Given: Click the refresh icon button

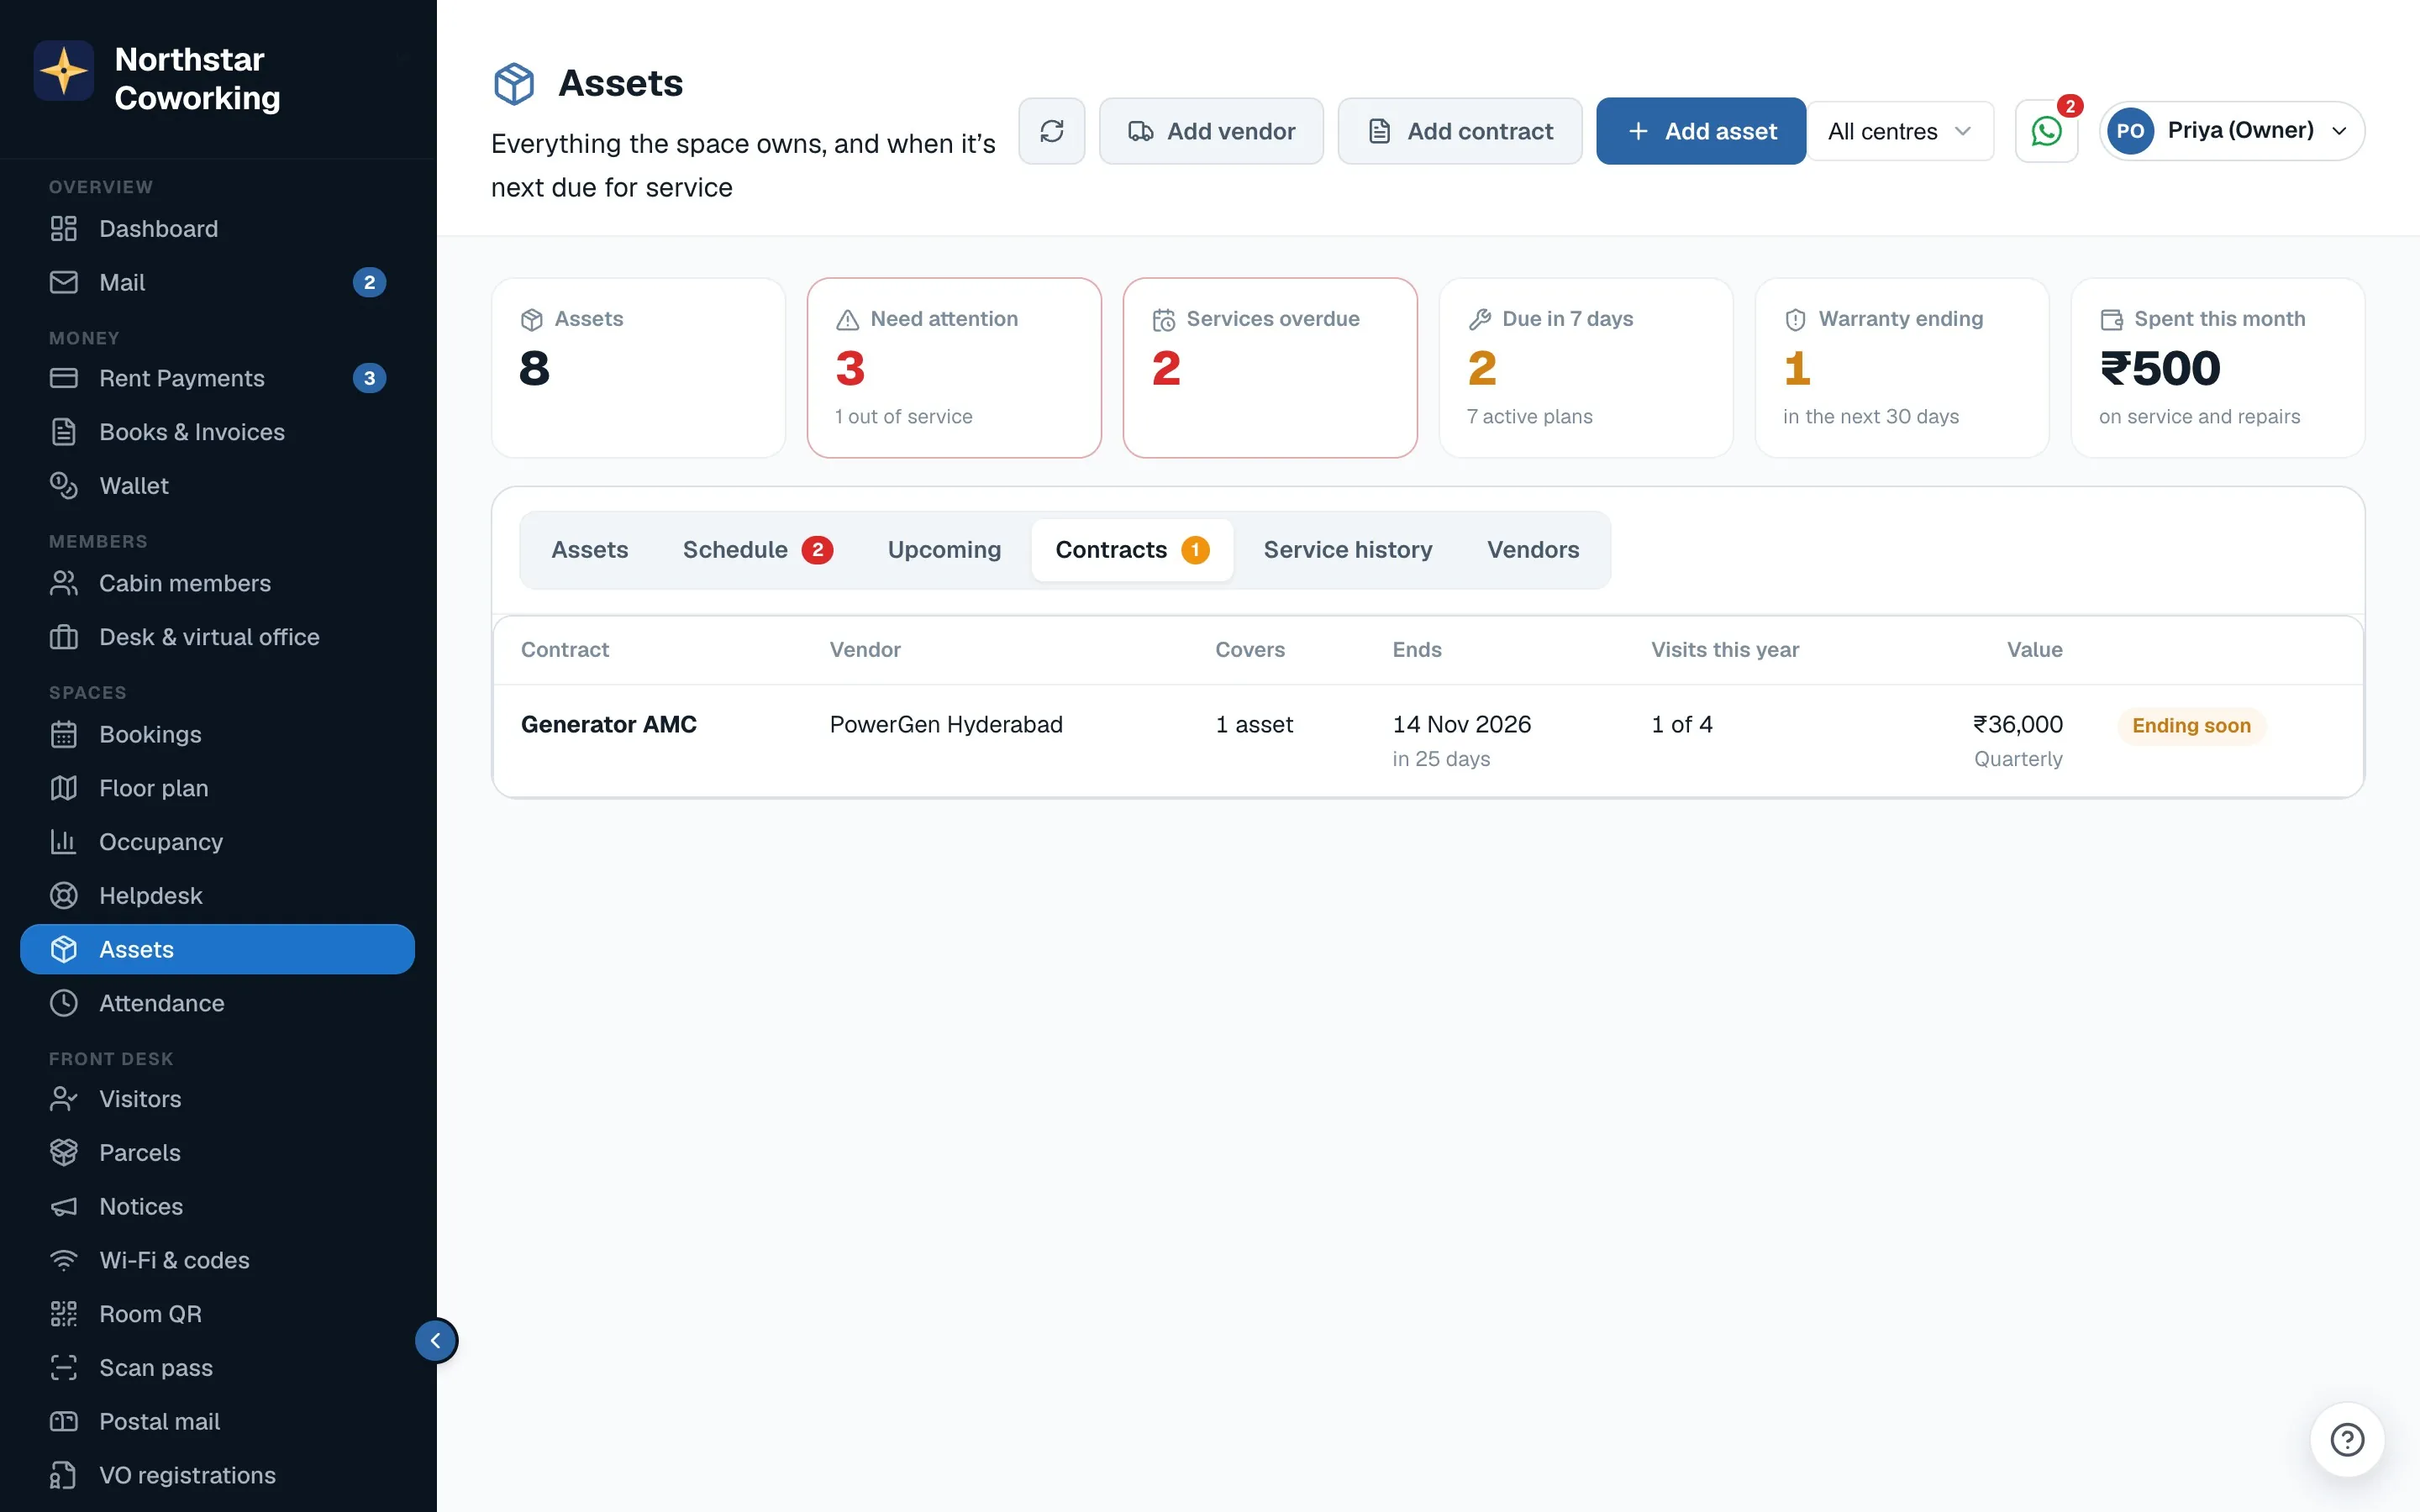Looking at the screenshot, I should pos(1051,131).
